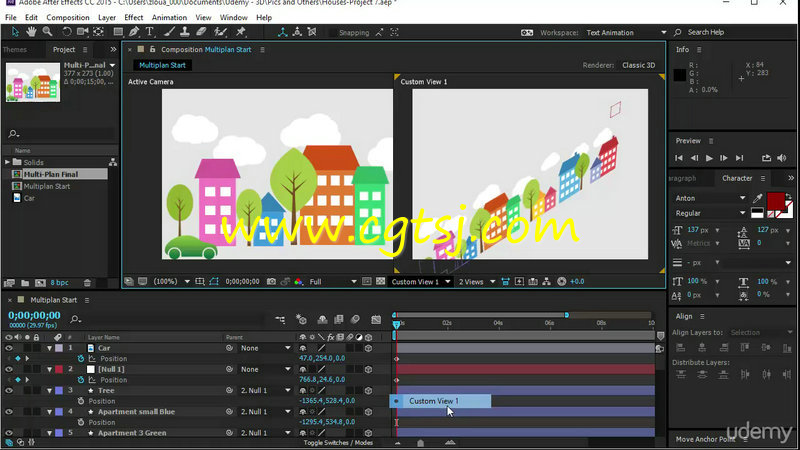The image size is (800, 450).
Task: Toggle the Snapping checkbox
Action: pyautogui.click(x=333, y=33)
